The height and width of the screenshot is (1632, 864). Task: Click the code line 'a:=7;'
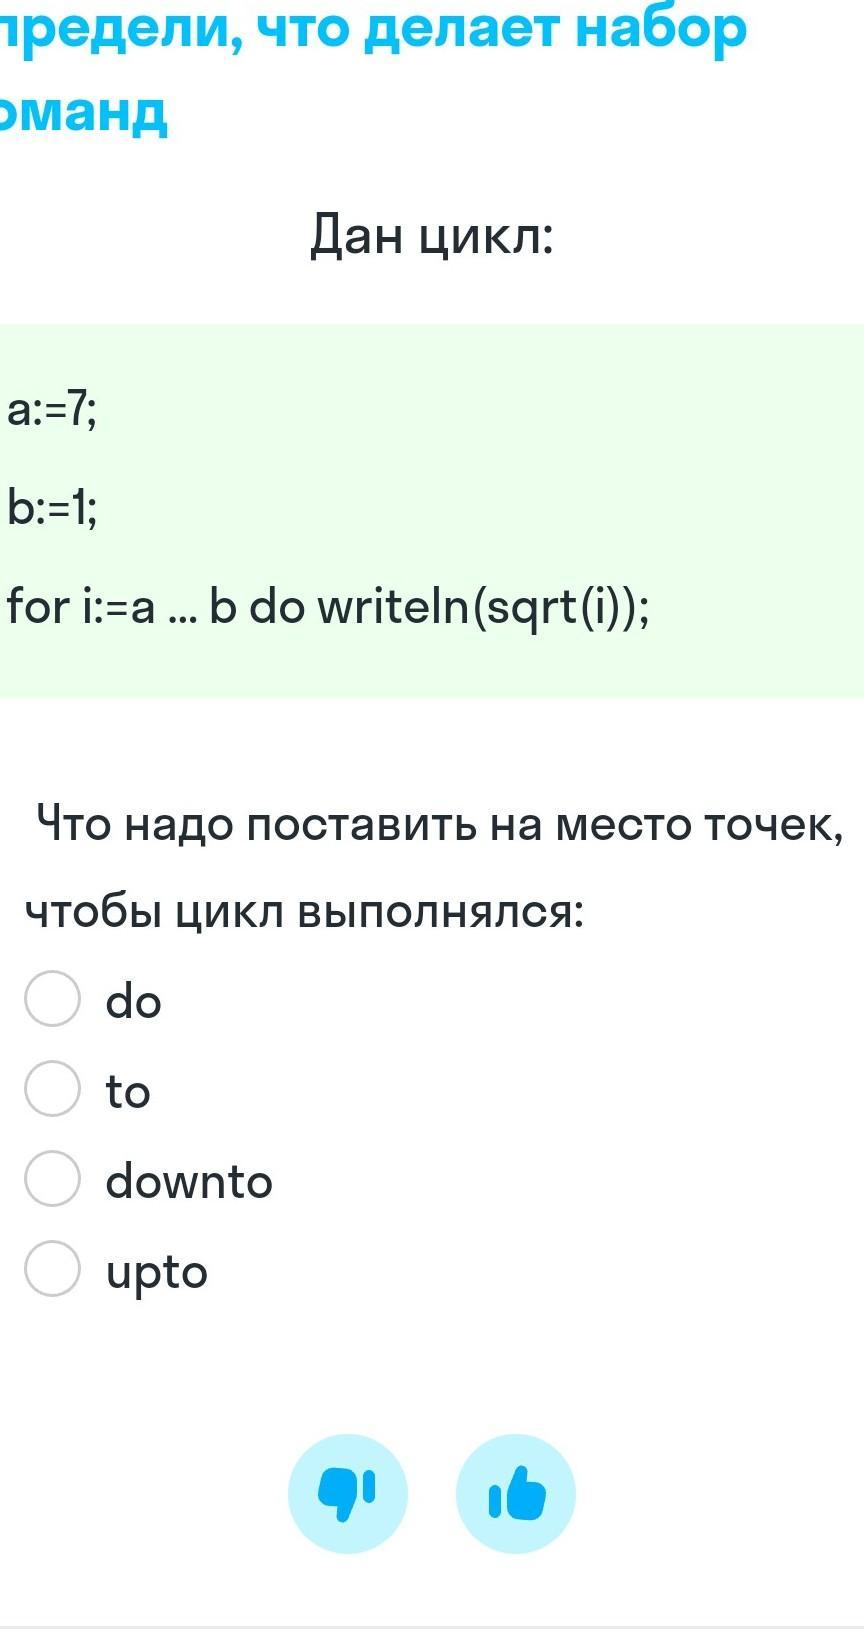click(x=52, y=409)
